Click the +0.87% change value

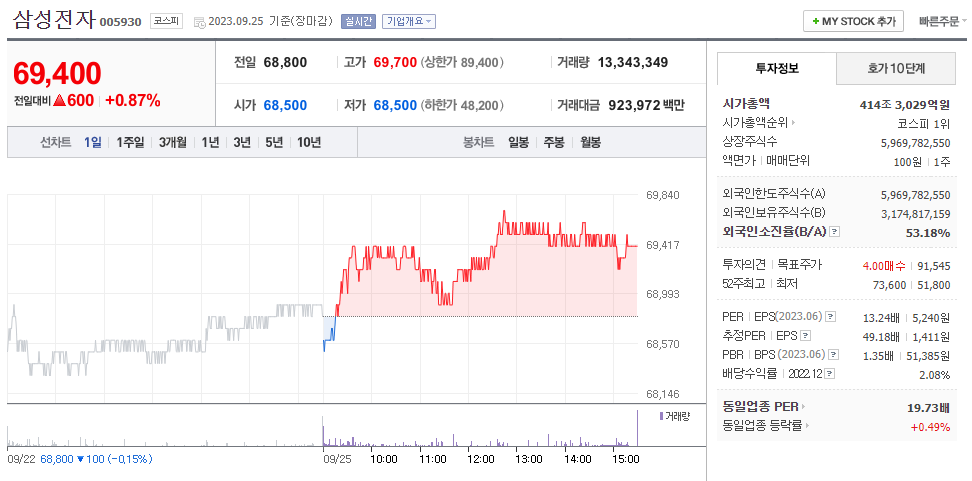pyautogui.click(x=133, y=100)
